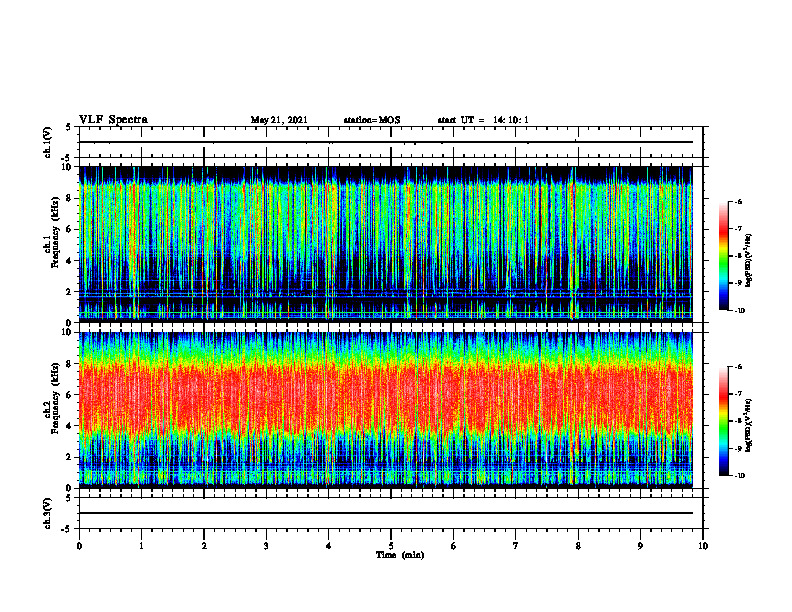
Task: Click the "-6" label on ch.2 color bar
Action: pyautogui.click(x=738, y=367)
